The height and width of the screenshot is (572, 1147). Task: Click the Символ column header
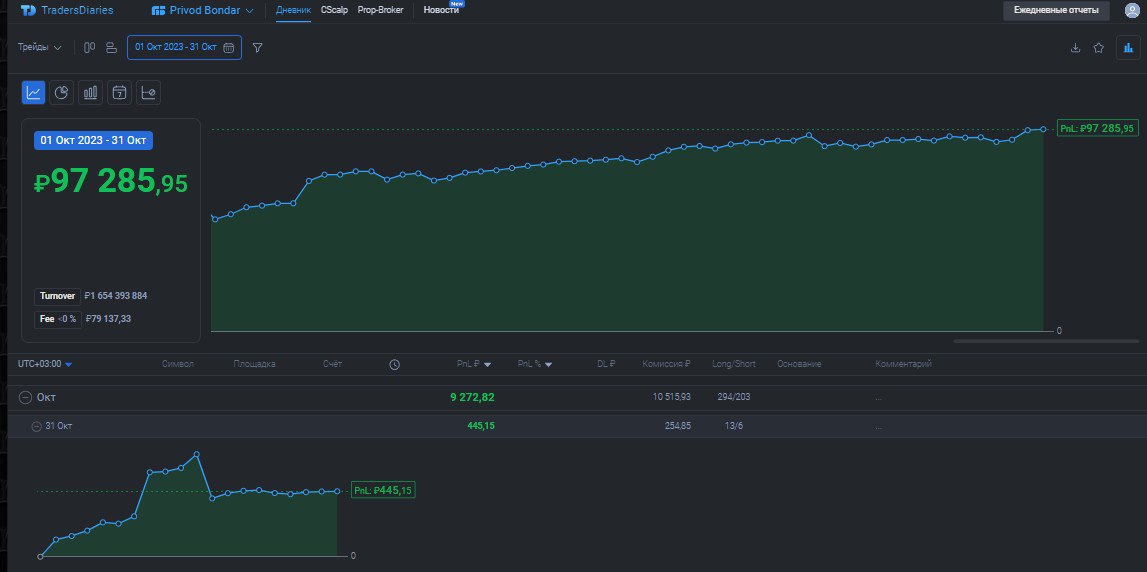click(x=178, y=364)
